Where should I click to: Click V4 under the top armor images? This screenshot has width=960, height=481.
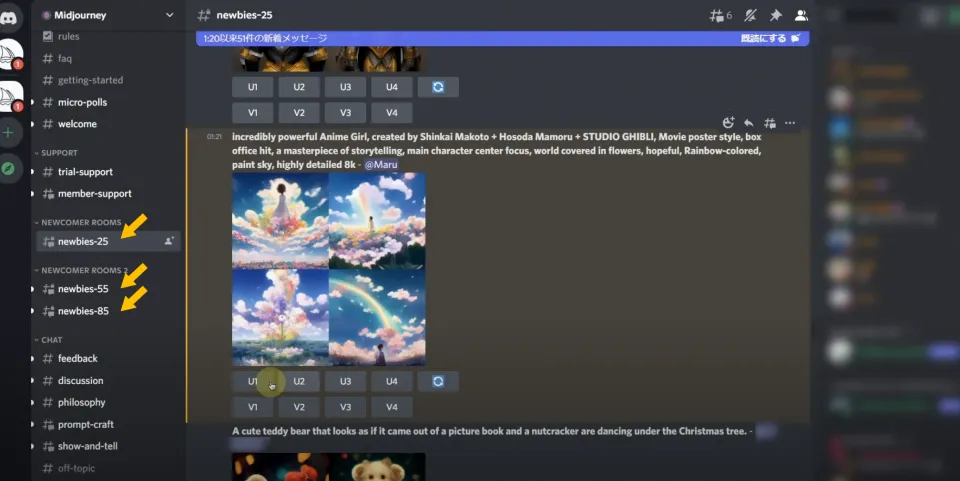coord(392,113)
